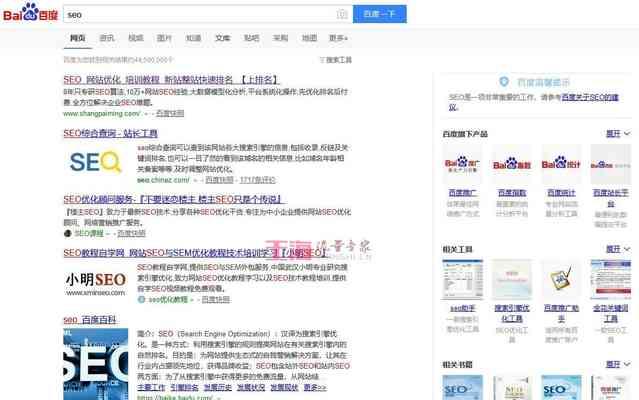Click the round icon beside SEO课程

coord(68,233)
